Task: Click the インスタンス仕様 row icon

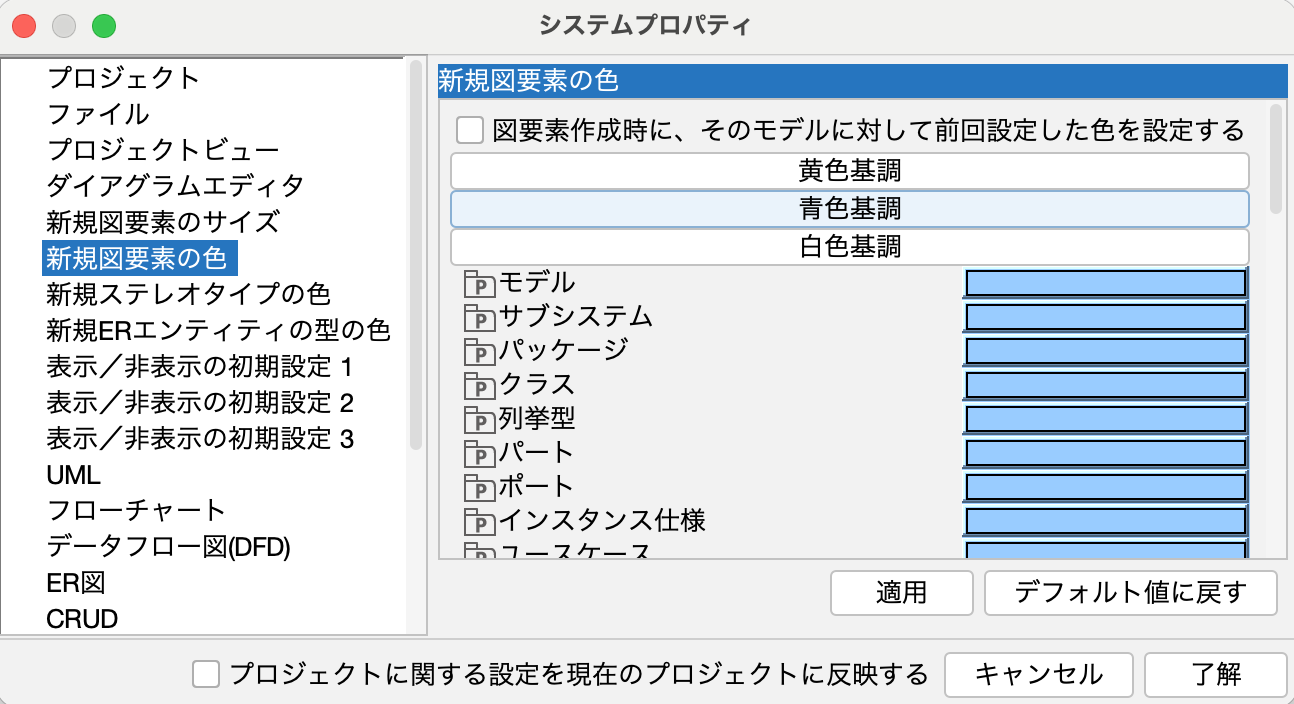Action: [x=480, y=522]
